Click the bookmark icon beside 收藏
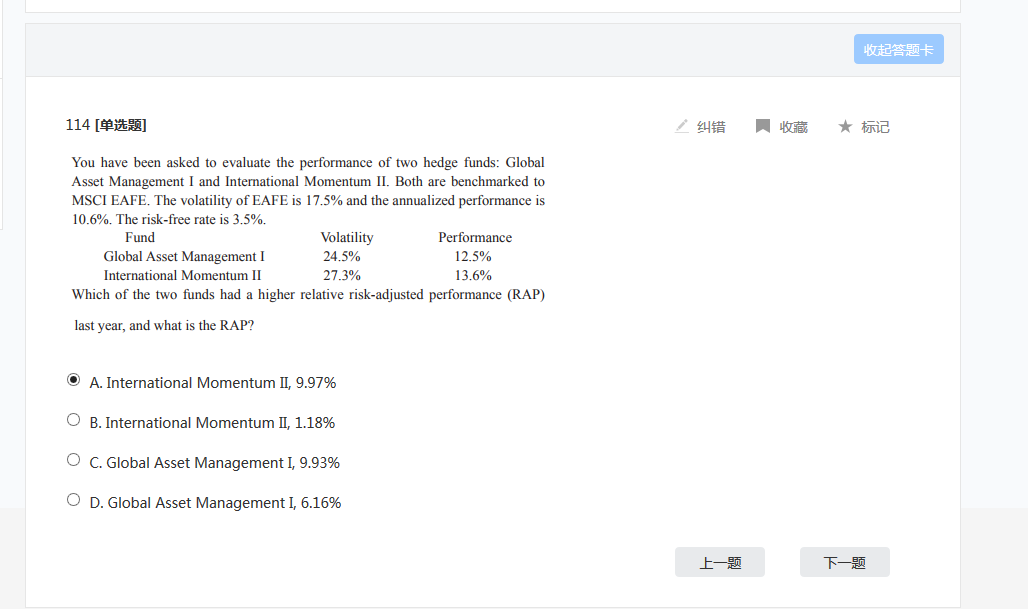 [763, 126]
